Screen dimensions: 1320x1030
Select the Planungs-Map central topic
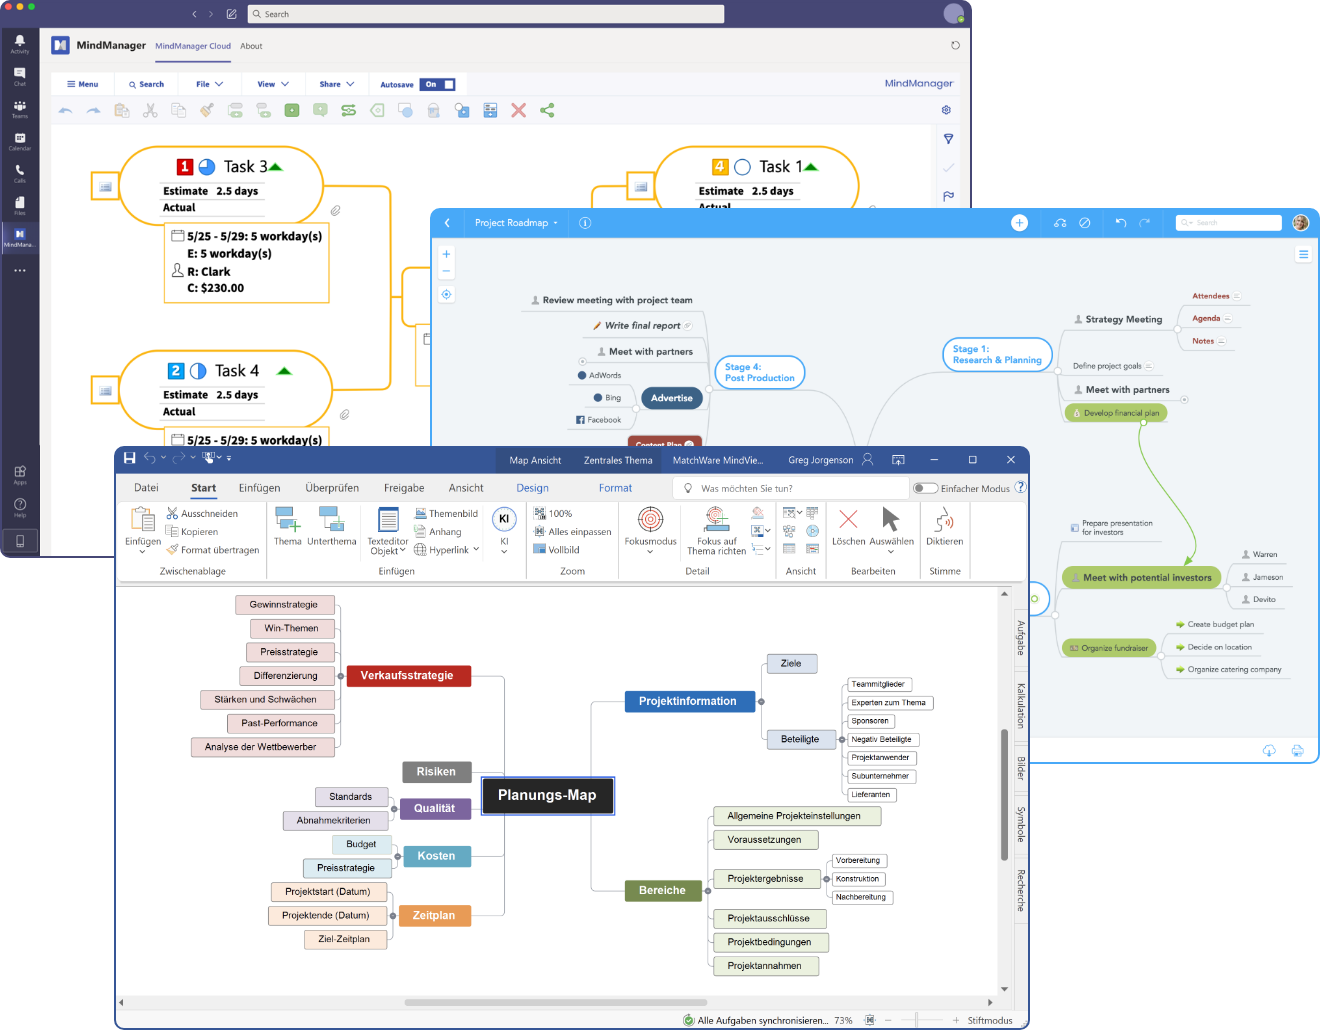[x=547, y=795]
